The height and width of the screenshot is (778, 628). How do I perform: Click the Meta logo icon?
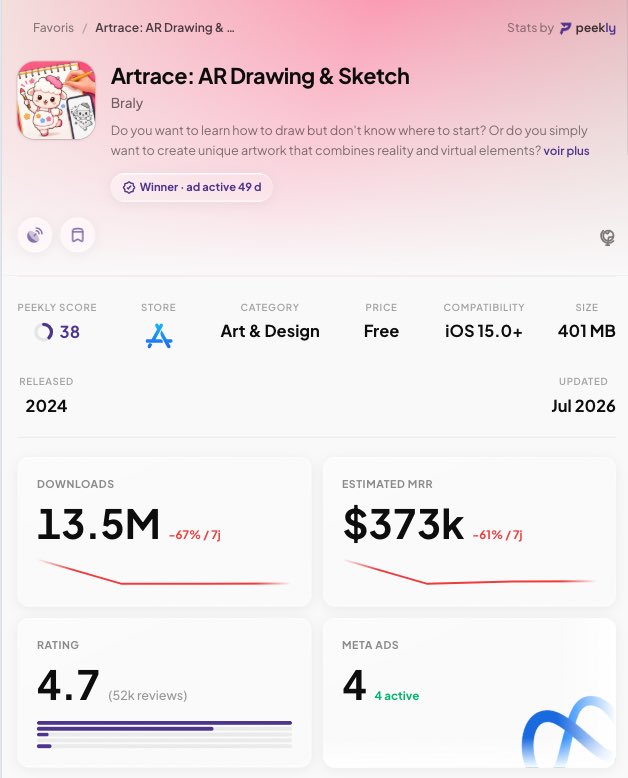pos(568,732)
